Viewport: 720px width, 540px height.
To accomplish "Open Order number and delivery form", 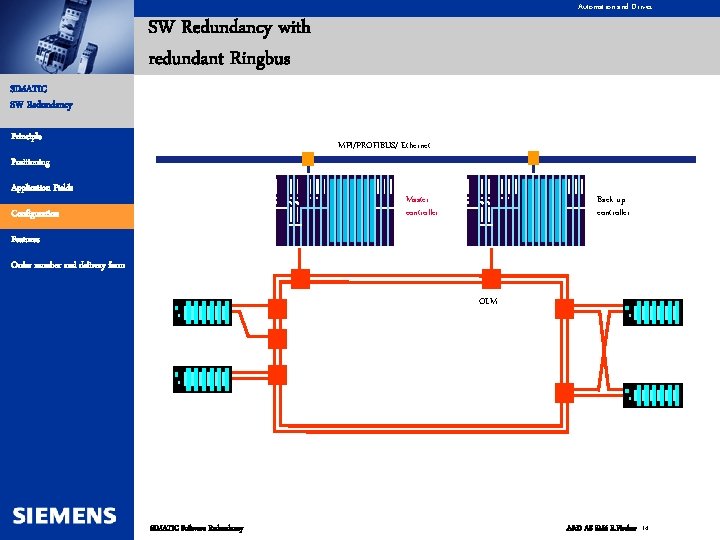I will click(x=68, y=265).
